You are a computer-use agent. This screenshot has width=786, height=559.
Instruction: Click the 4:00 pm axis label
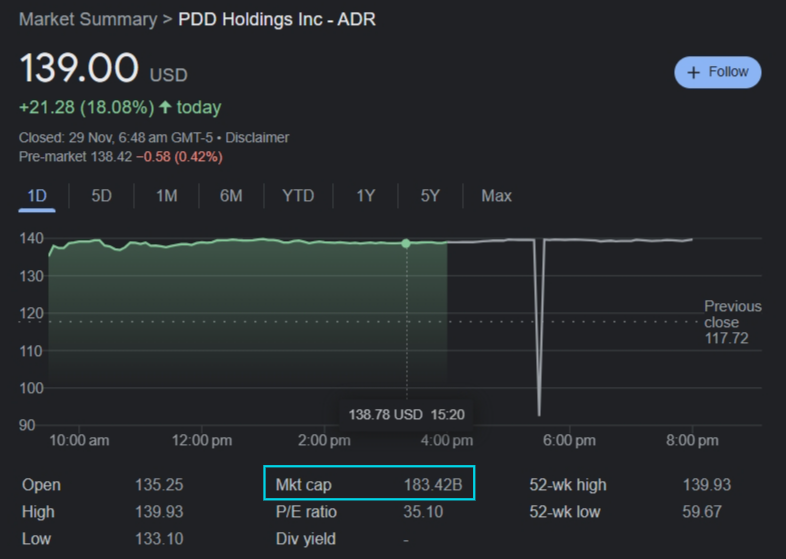[447, 441]
